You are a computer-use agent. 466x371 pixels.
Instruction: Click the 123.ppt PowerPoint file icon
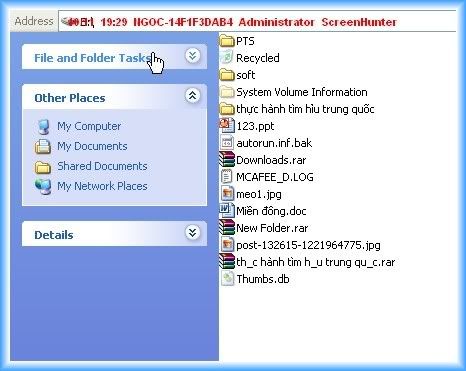(227, 126)
